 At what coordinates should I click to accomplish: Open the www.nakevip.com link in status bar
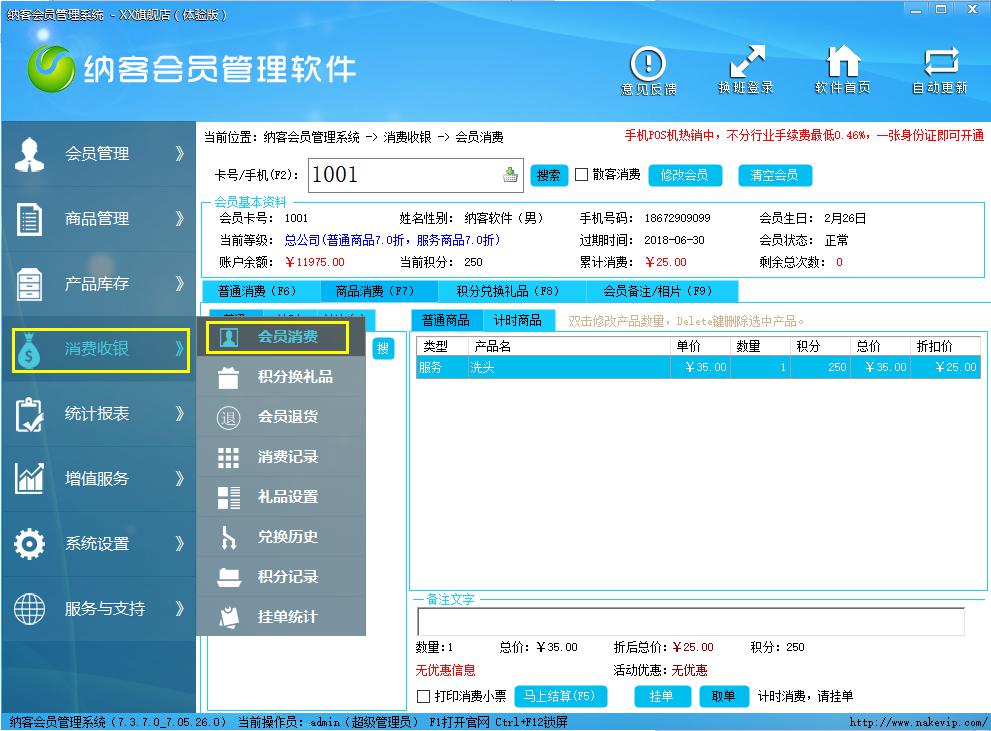pos(917,722)
